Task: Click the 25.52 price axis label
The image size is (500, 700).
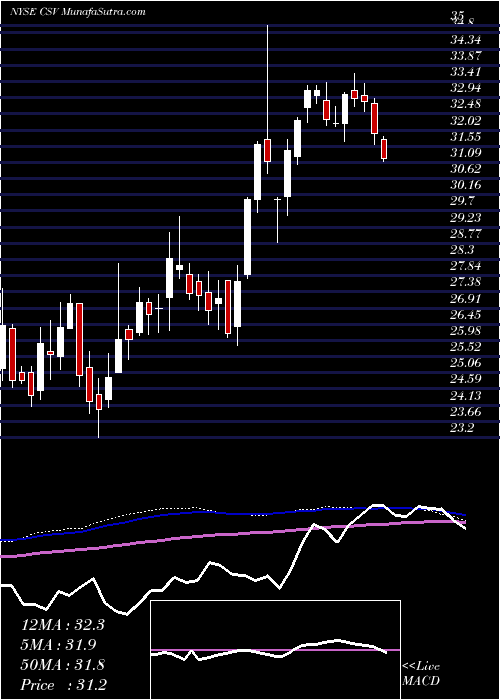Action: [465, 346]
